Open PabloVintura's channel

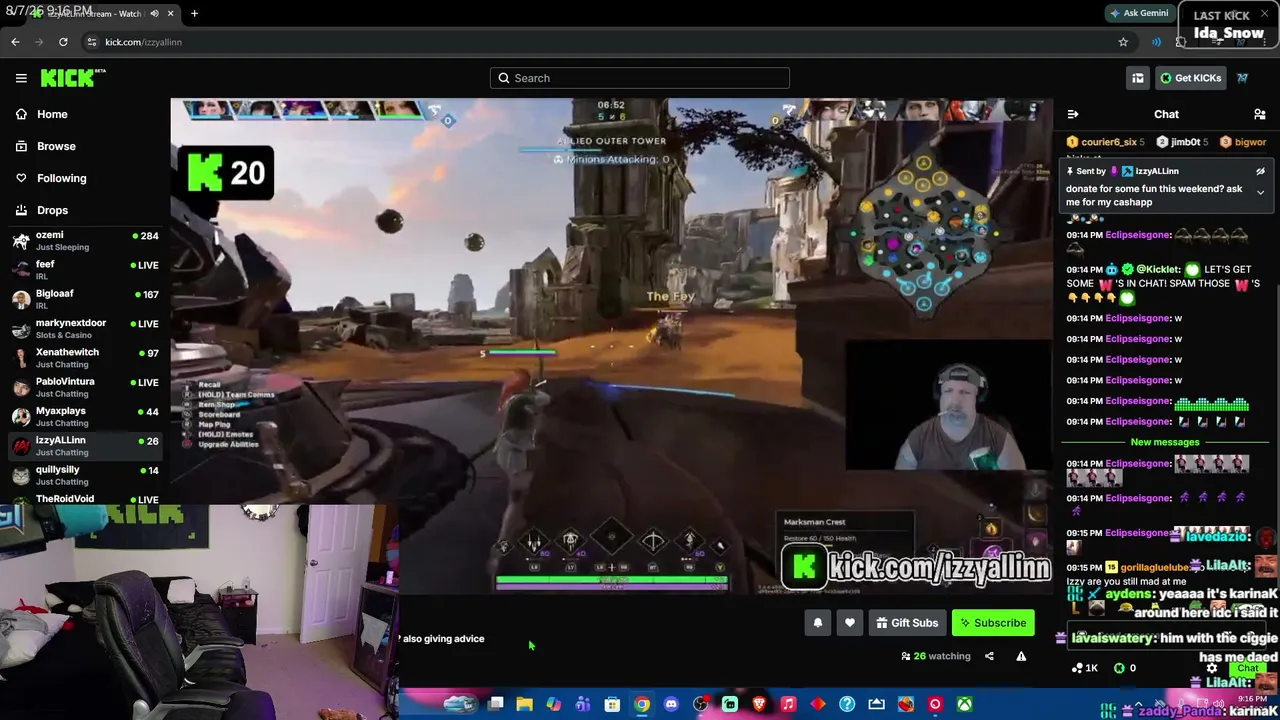pyautogui.click(x=85, y=387)
